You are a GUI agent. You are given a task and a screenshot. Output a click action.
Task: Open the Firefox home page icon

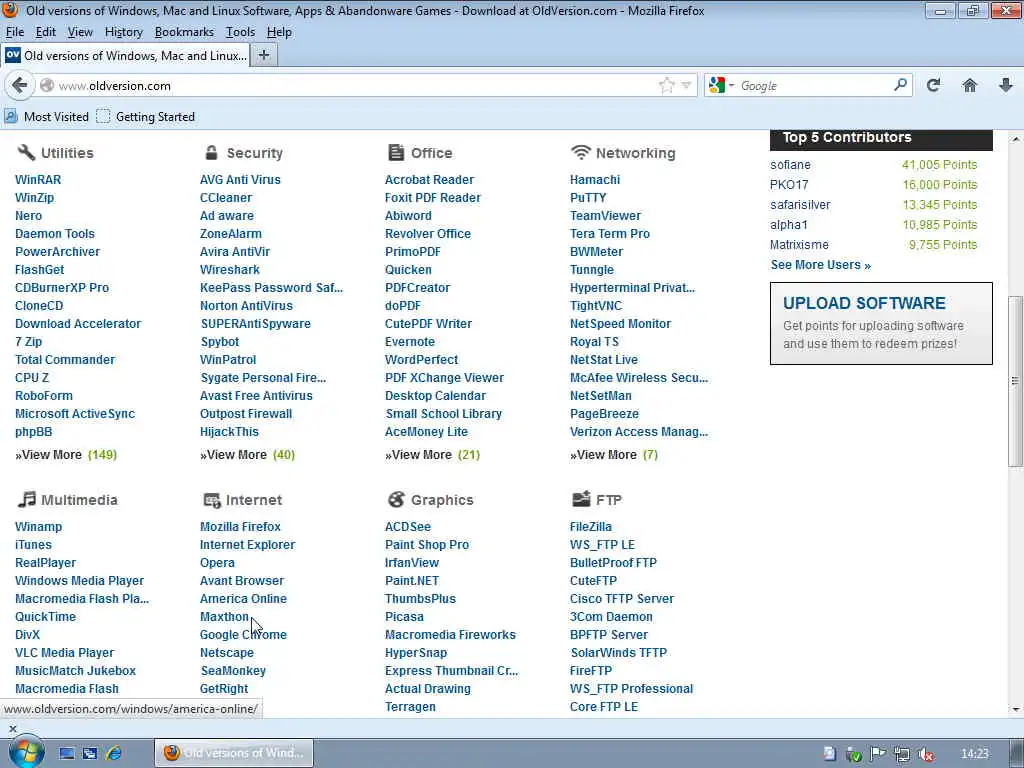click(970, 85)
